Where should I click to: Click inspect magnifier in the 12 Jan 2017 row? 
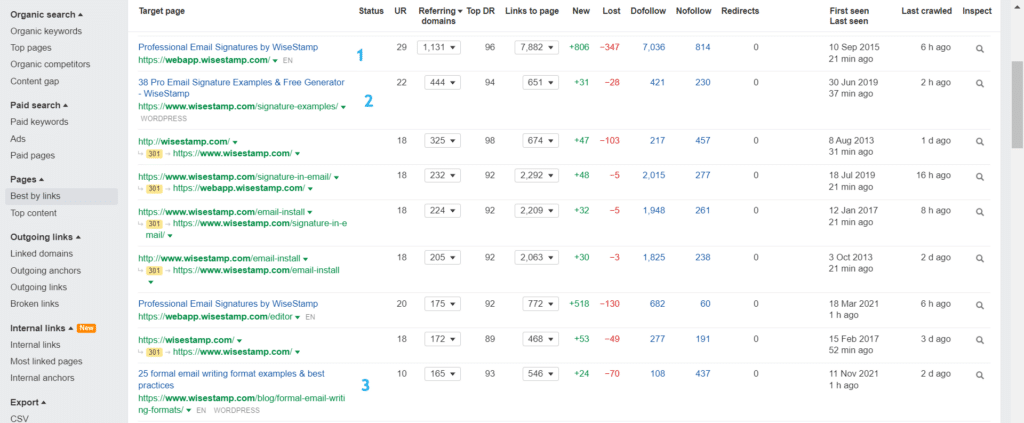pos(980,212)
